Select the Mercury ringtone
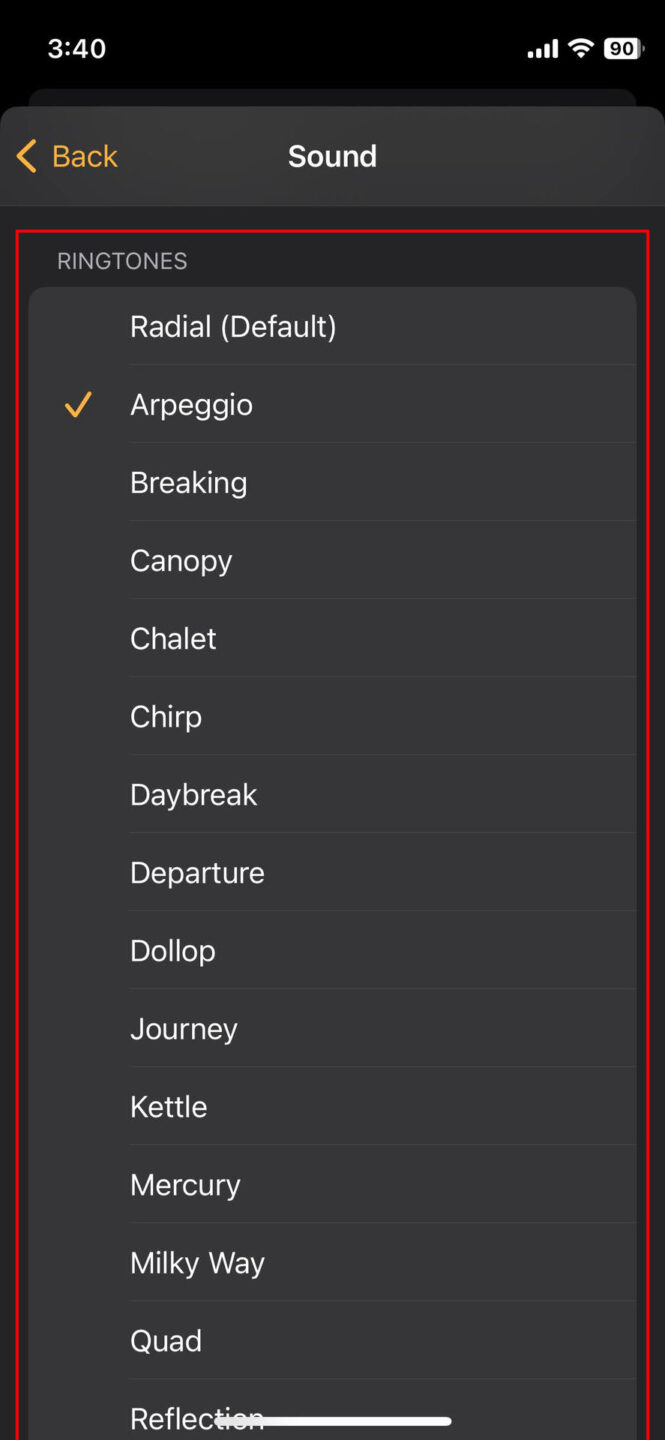Viewport: 665px width, 1440px height. click(185, 1185)
